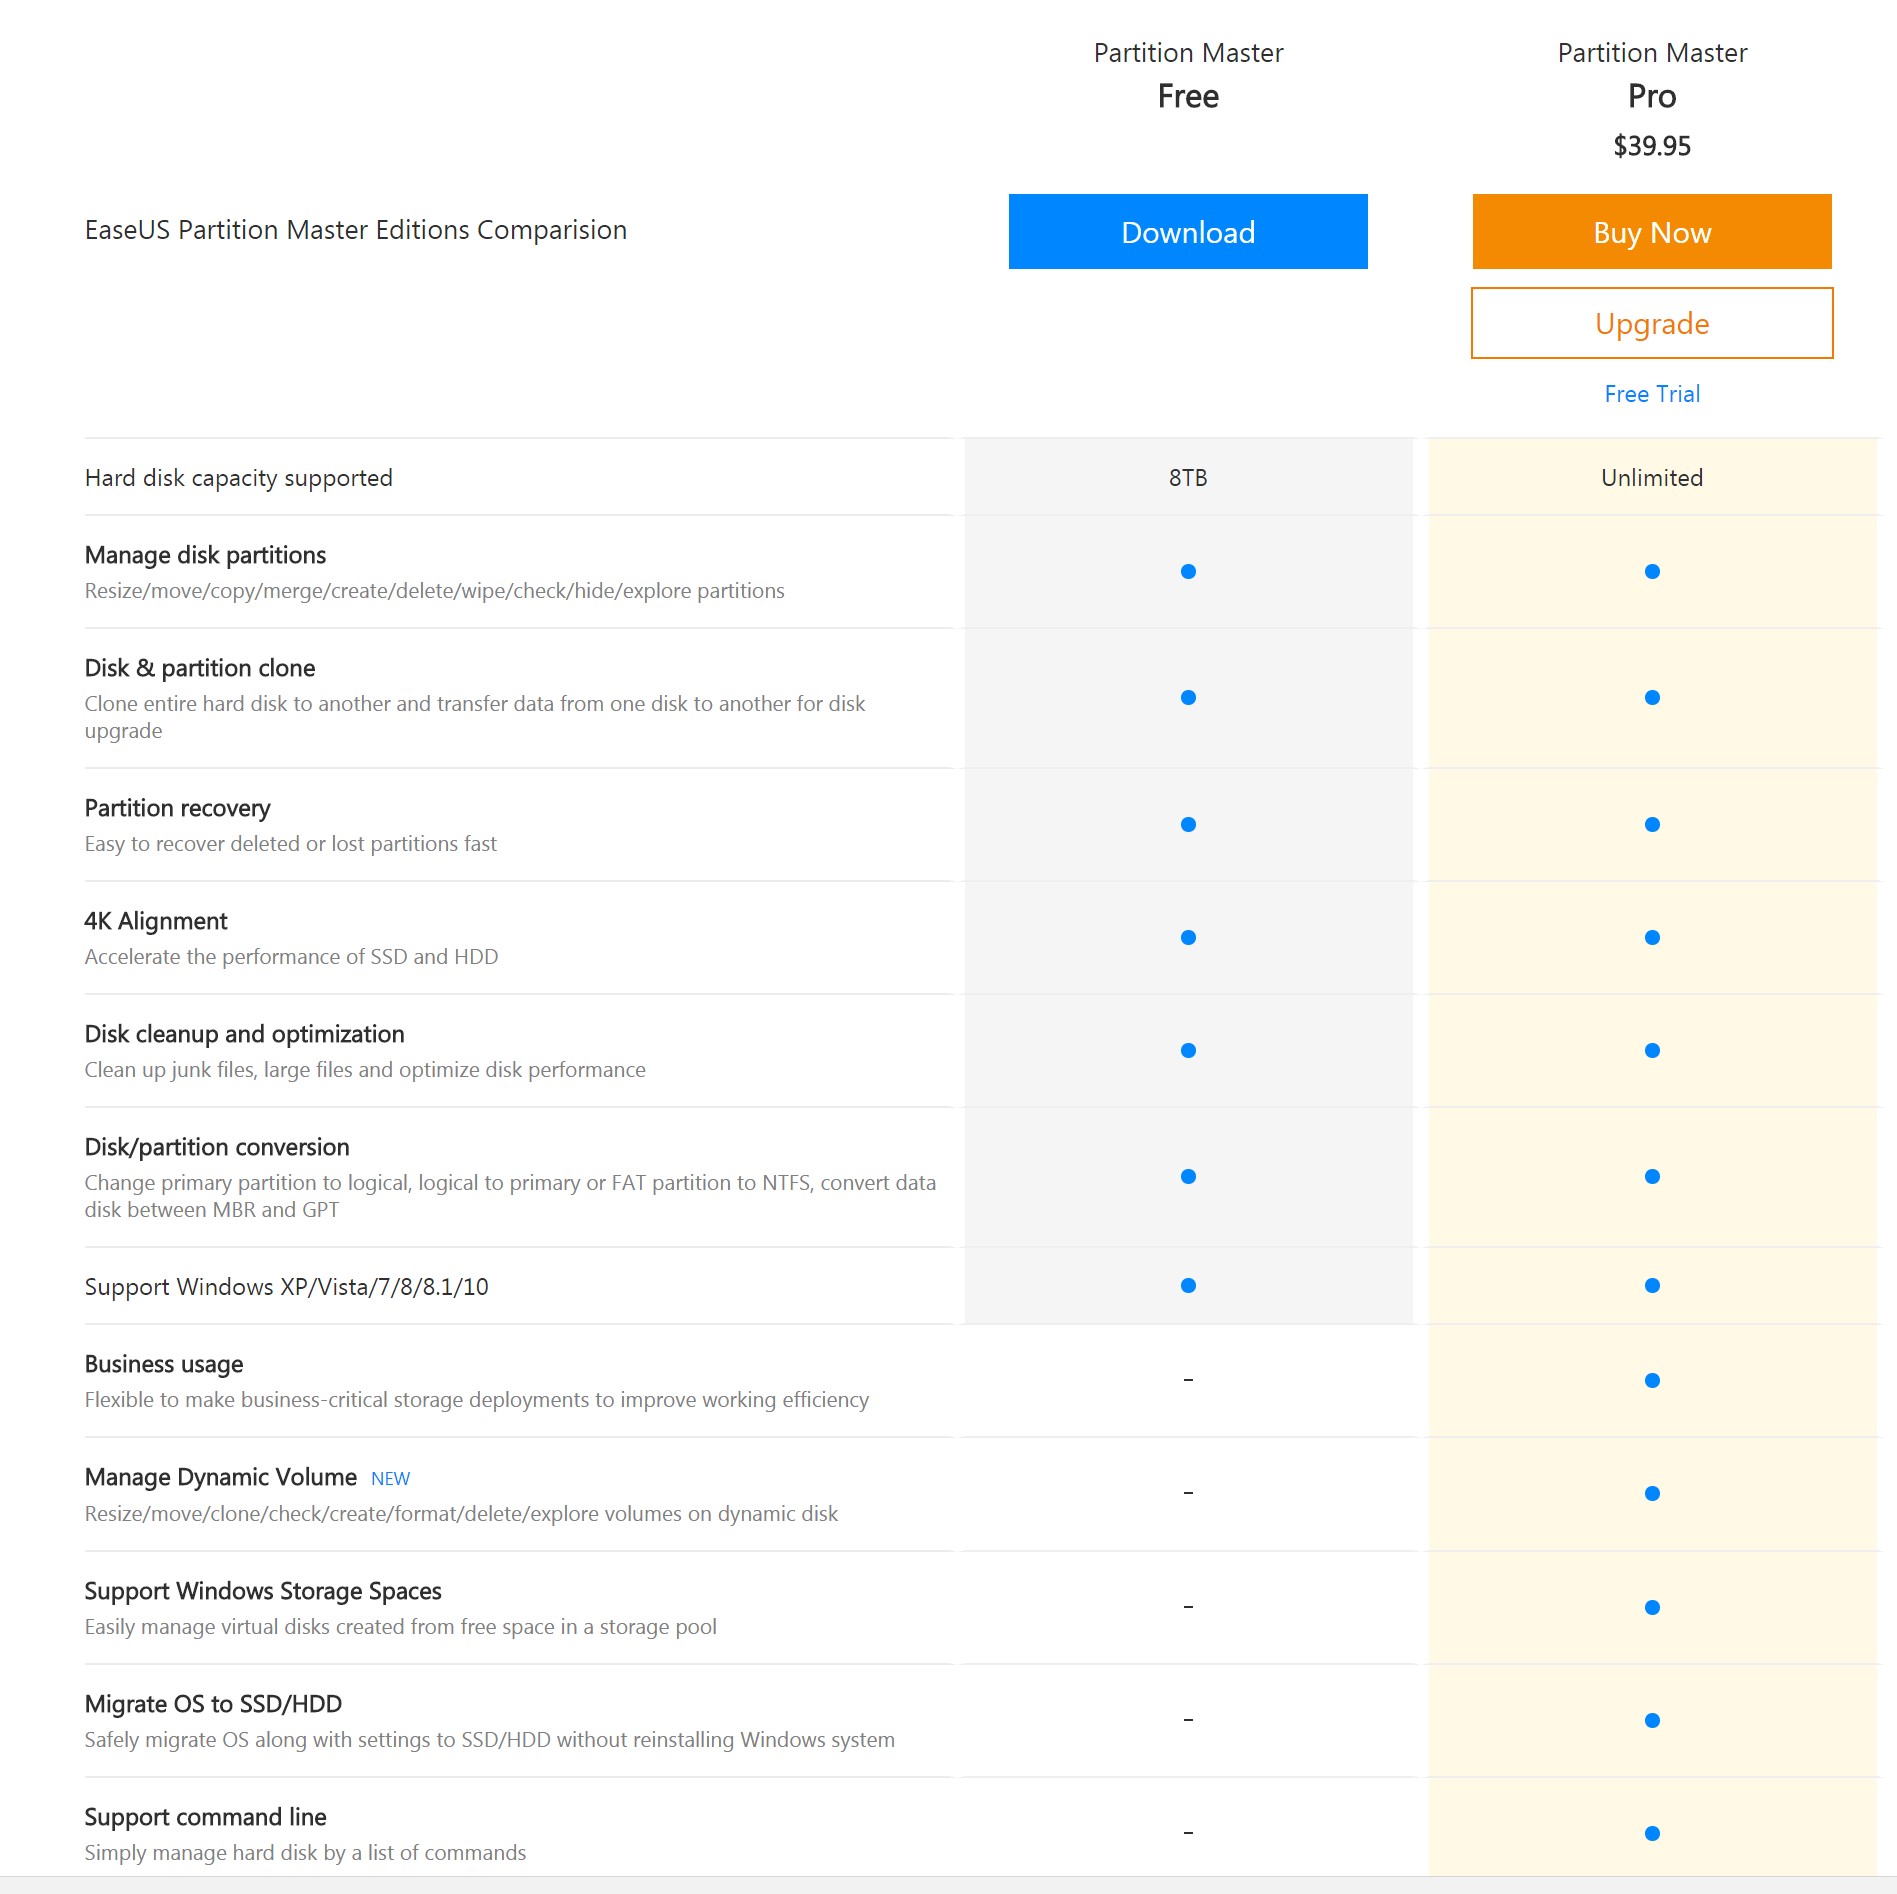1897x1894 pixels.
Task: Click the blue Download button
Action: tap(1187, 232)
